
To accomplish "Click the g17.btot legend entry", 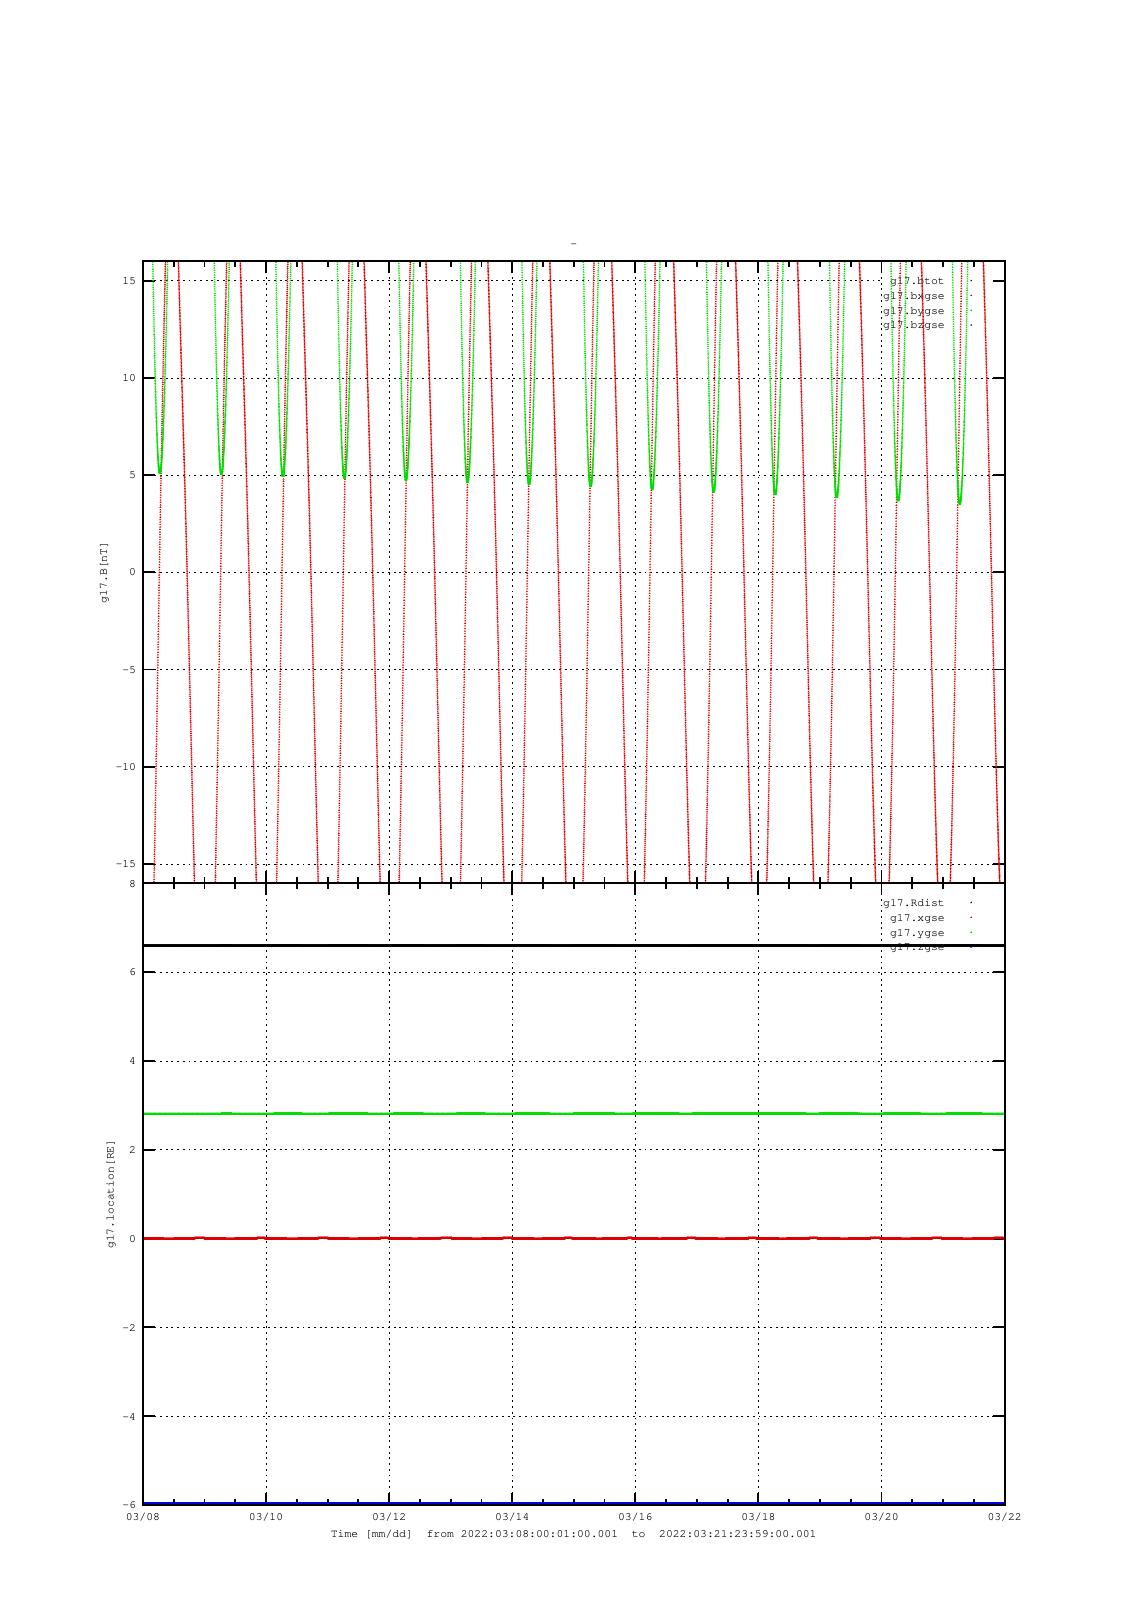I will (917, 281).
